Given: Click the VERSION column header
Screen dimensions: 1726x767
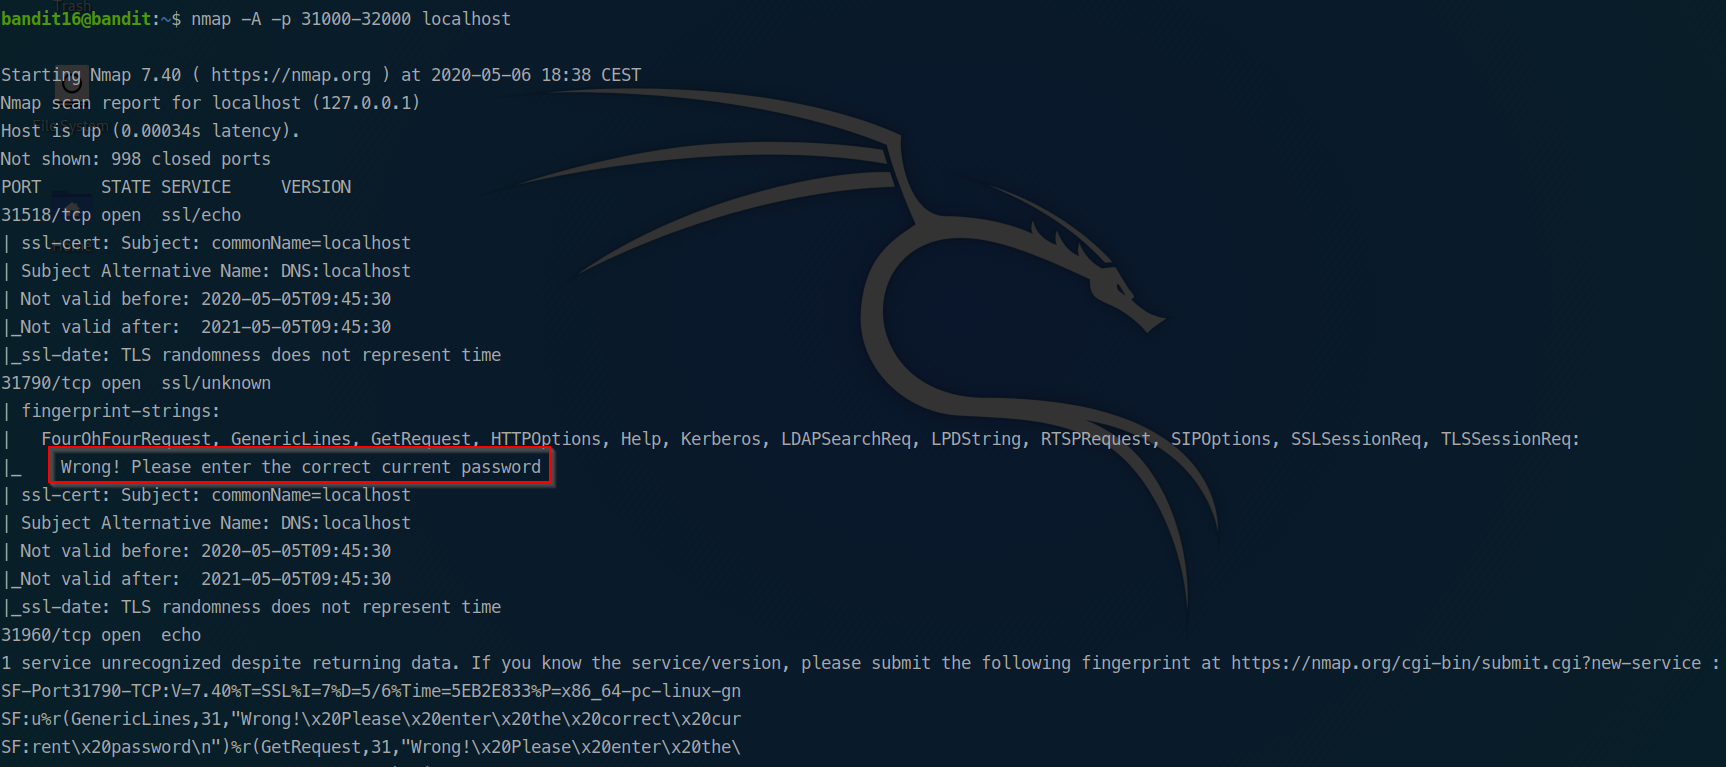Looking at the screenshot, I should tap(316, 187).
